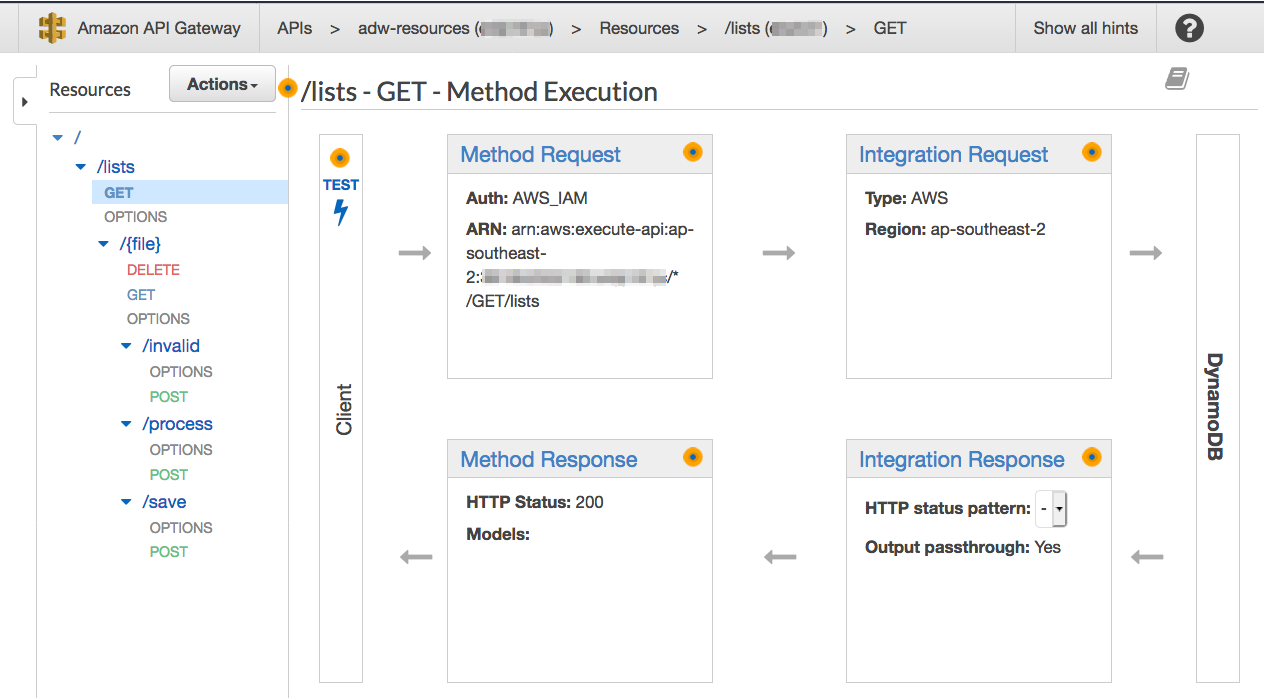Screen dimensions: 1264x699
Task: Select the /save resource
Action: pos(164,502)
